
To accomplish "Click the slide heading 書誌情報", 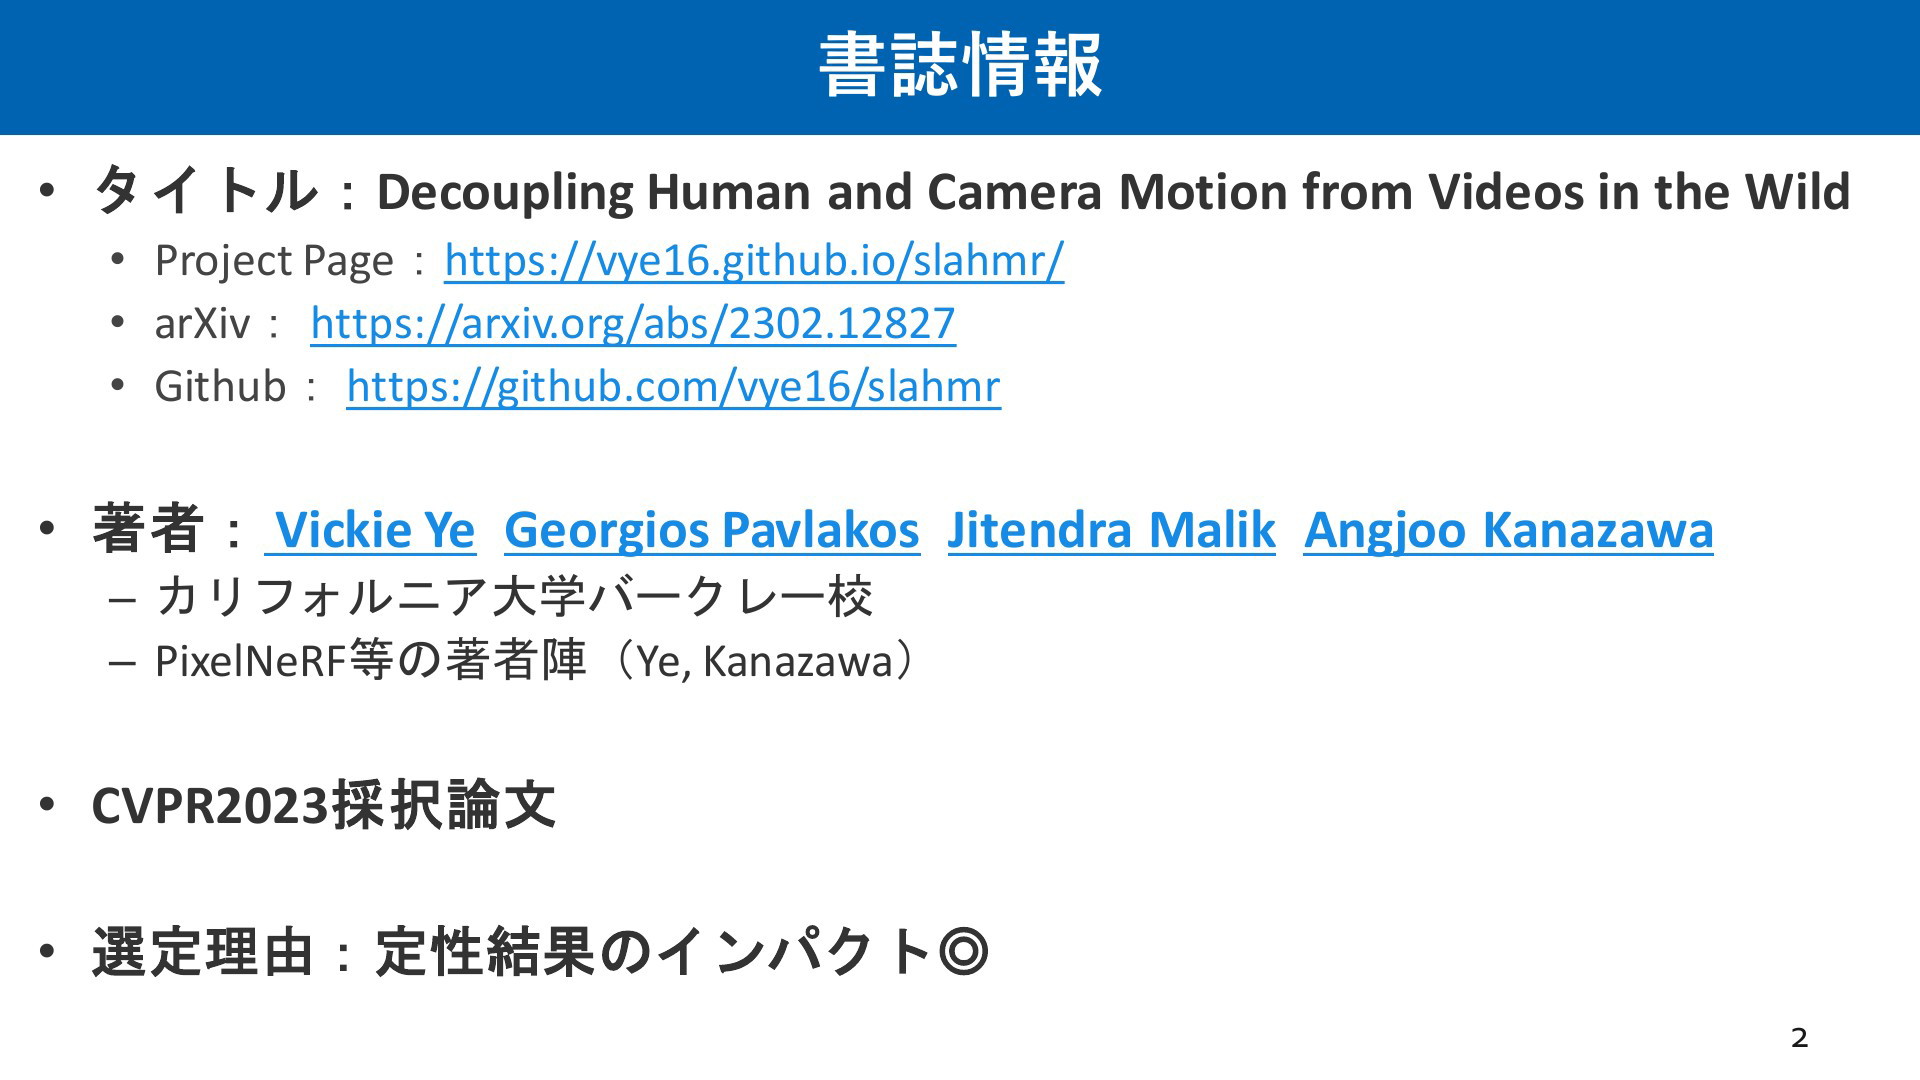I will (960, 66).
